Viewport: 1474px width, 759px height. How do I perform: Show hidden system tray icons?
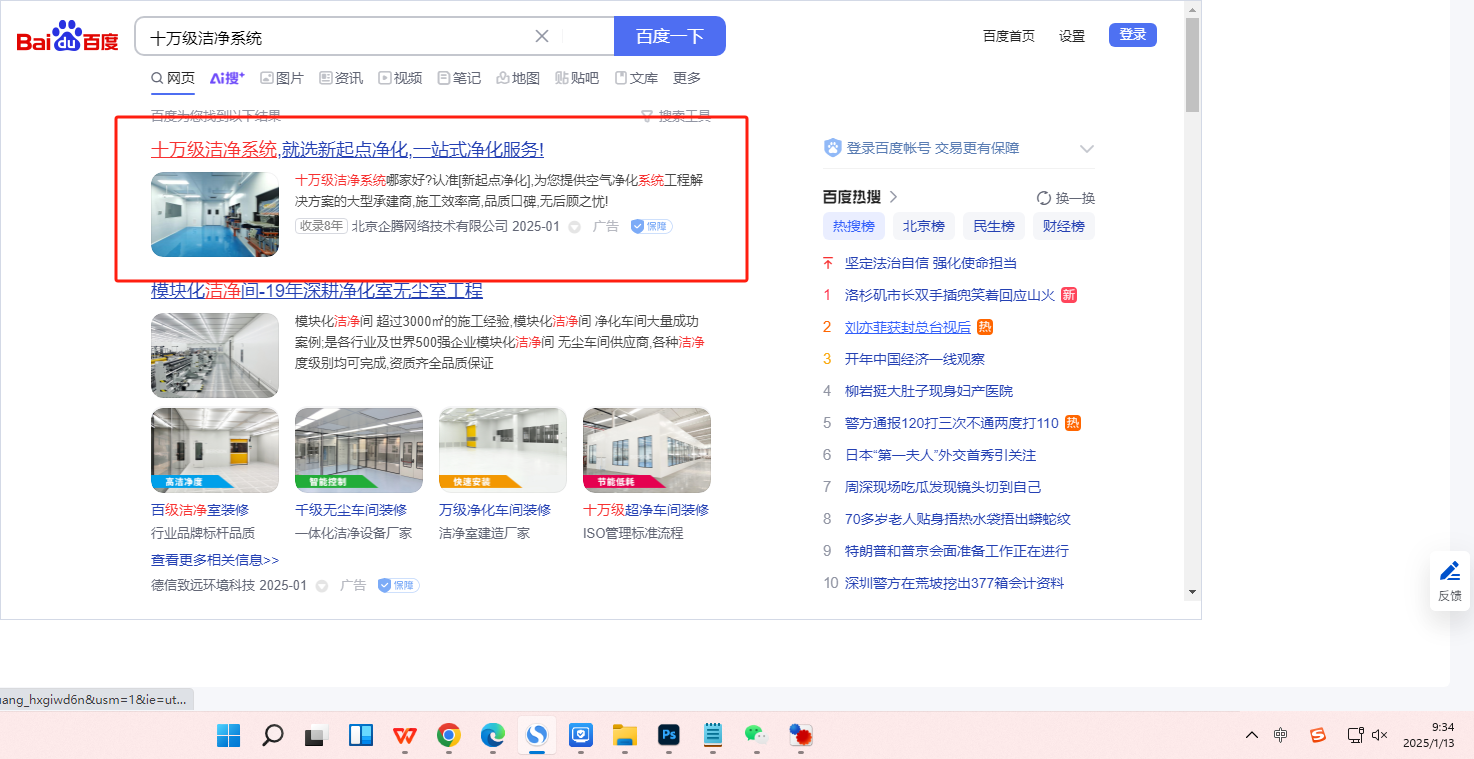point(1252,735)
